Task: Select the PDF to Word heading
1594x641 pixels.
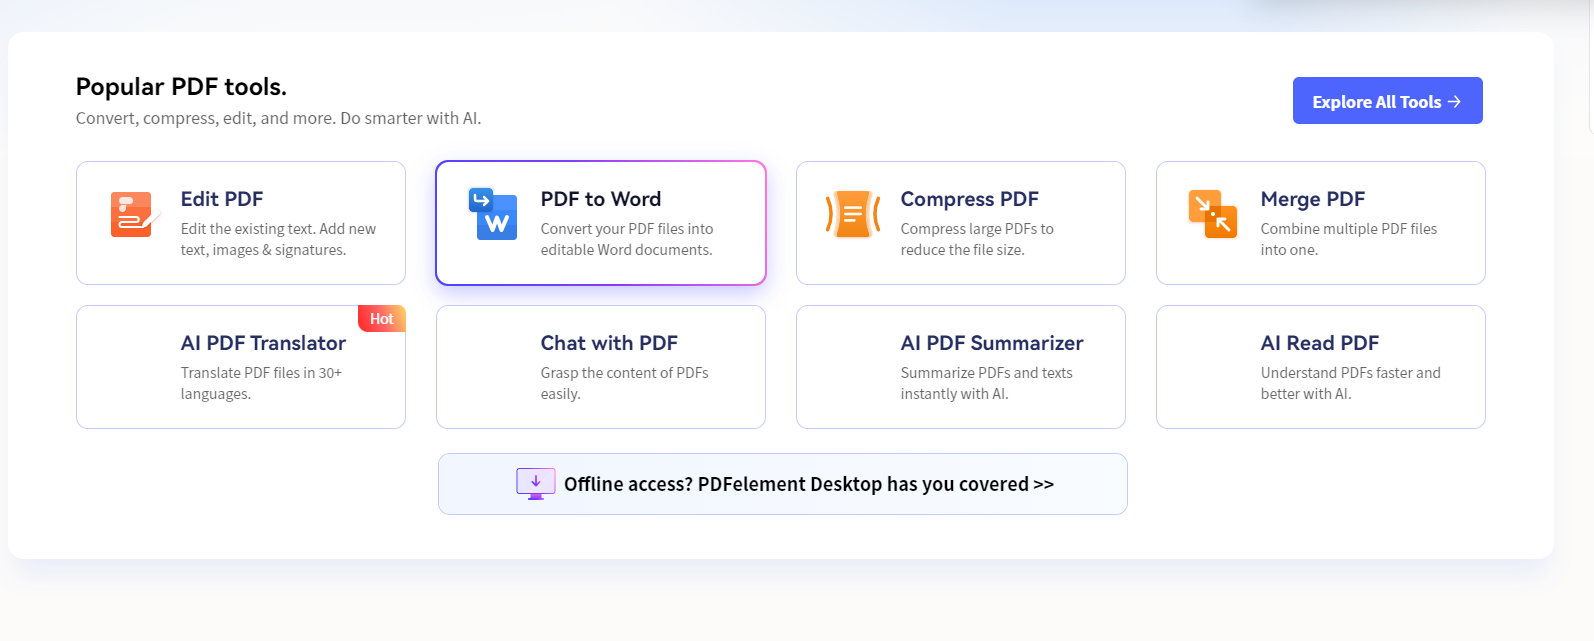Action: (x=601, y=199)
